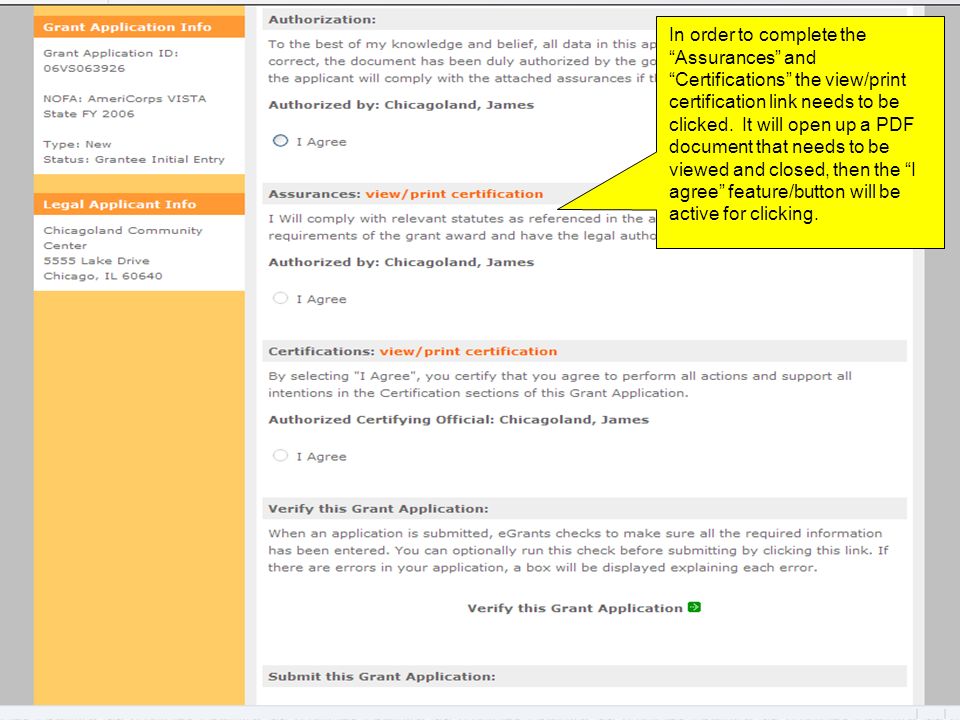This screenshot has height=720, width=960.
Task: Click Grant Application Info sidebar header
Action: [139, 27]
